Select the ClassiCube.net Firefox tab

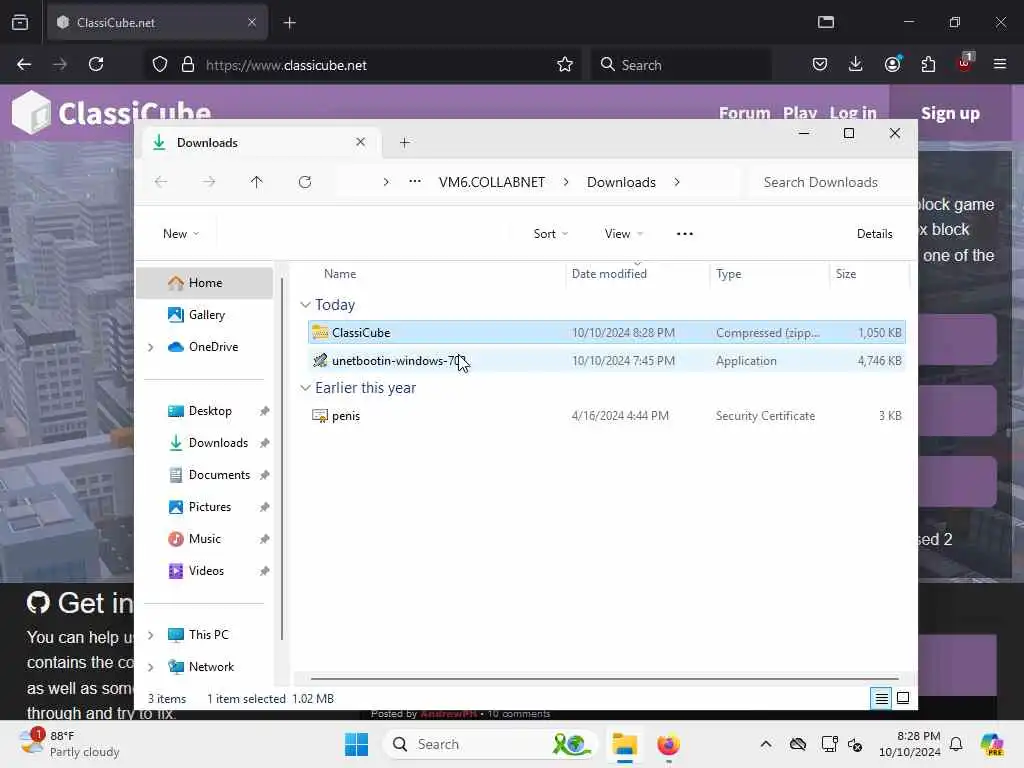pos(157,23)
